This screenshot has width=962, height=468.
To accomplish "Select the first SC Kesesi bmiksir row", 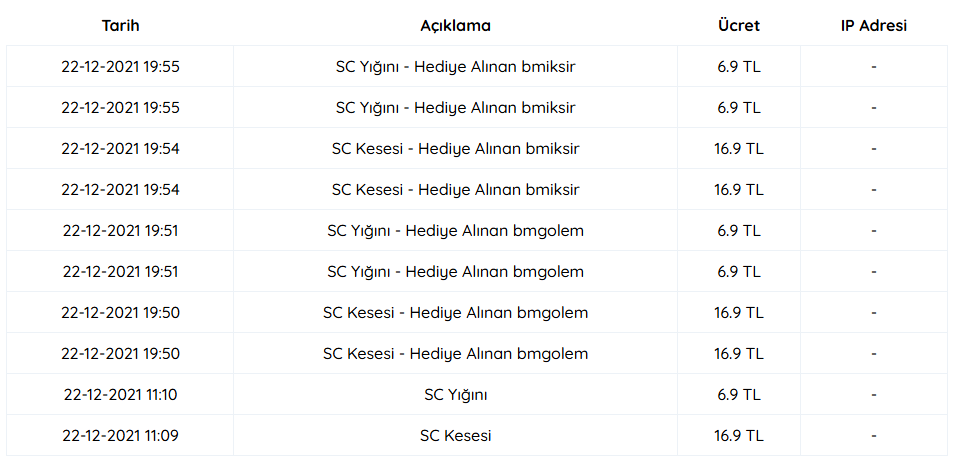I will pyautogui.click(x=477, y=148).
